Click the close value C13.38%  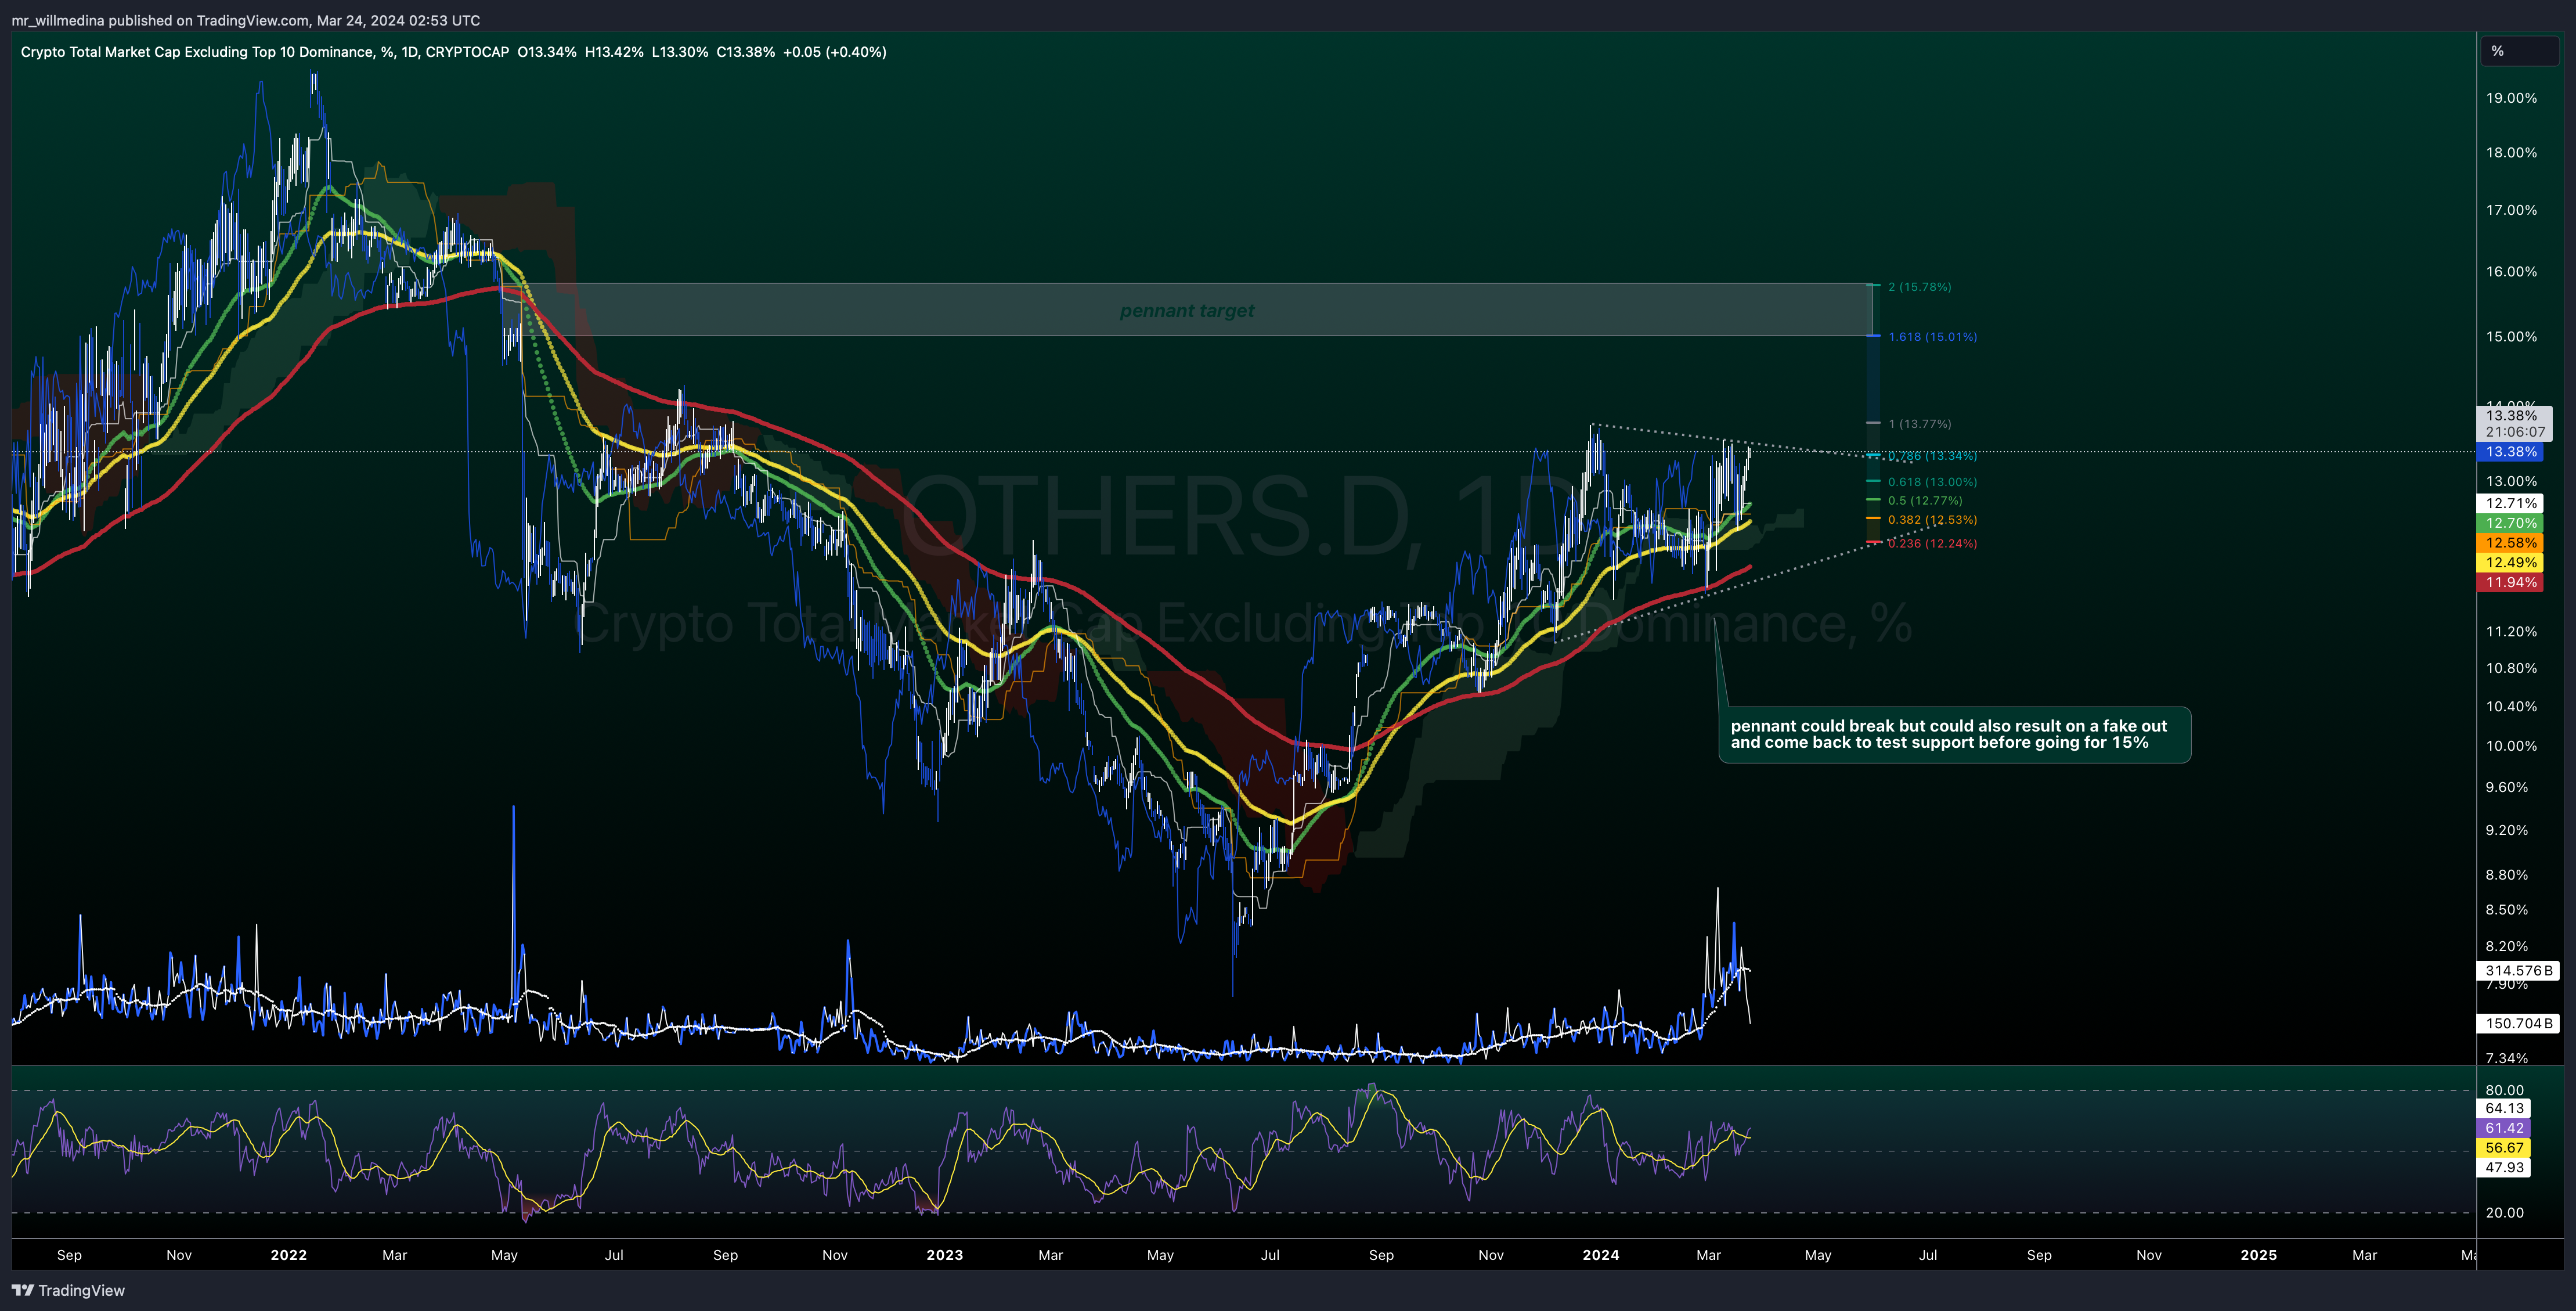click(x=745, y=52)
